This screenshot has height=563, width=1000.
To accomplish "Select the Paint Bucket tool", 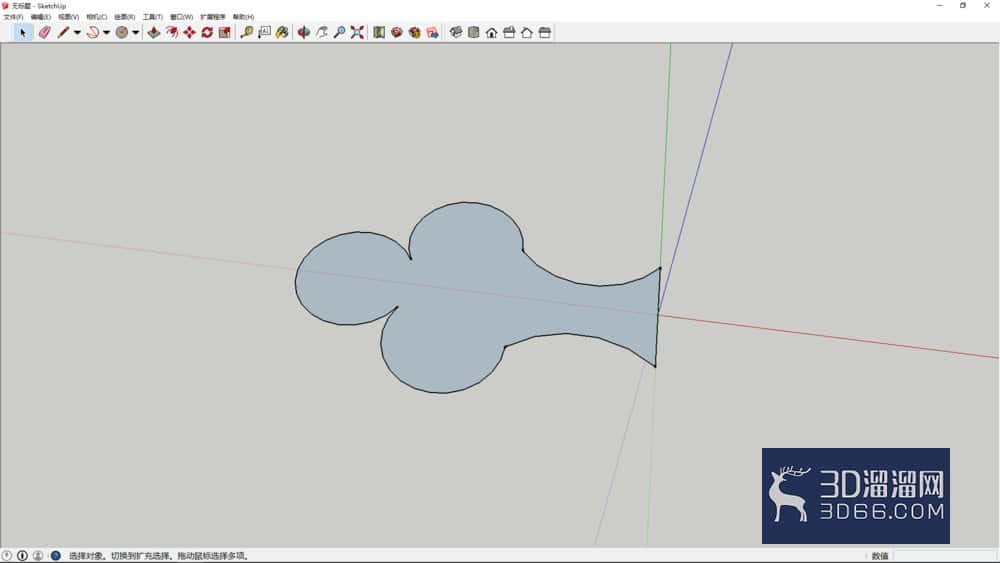I will [x=282, y=33].
